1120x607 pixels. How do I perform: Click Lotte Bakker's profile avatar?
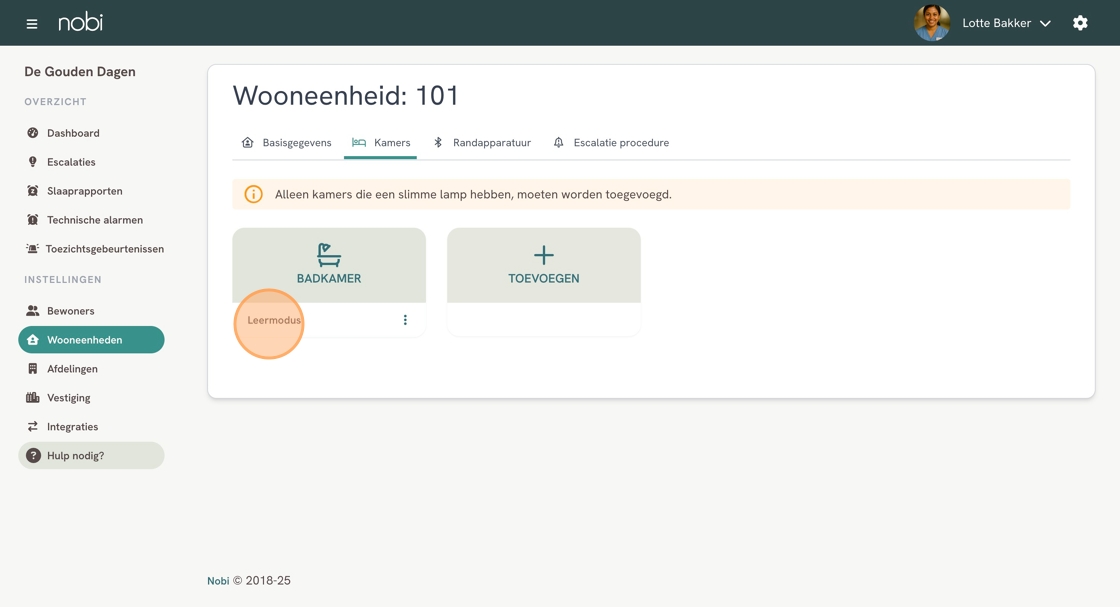pyautogui.click(x=932, y=23)
